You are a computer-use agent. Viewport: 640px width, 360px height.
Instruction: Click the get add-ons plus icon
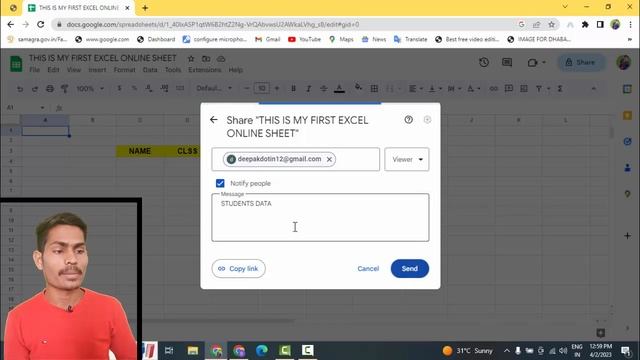tap(627, 236)
